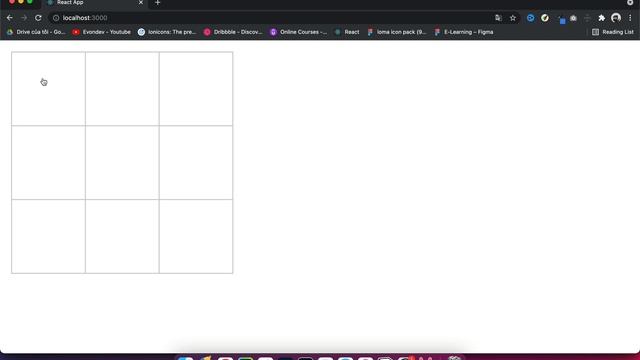Open the blue square extension icon
Viewport: 640px width, 360px height.
(x=561, y=20)
